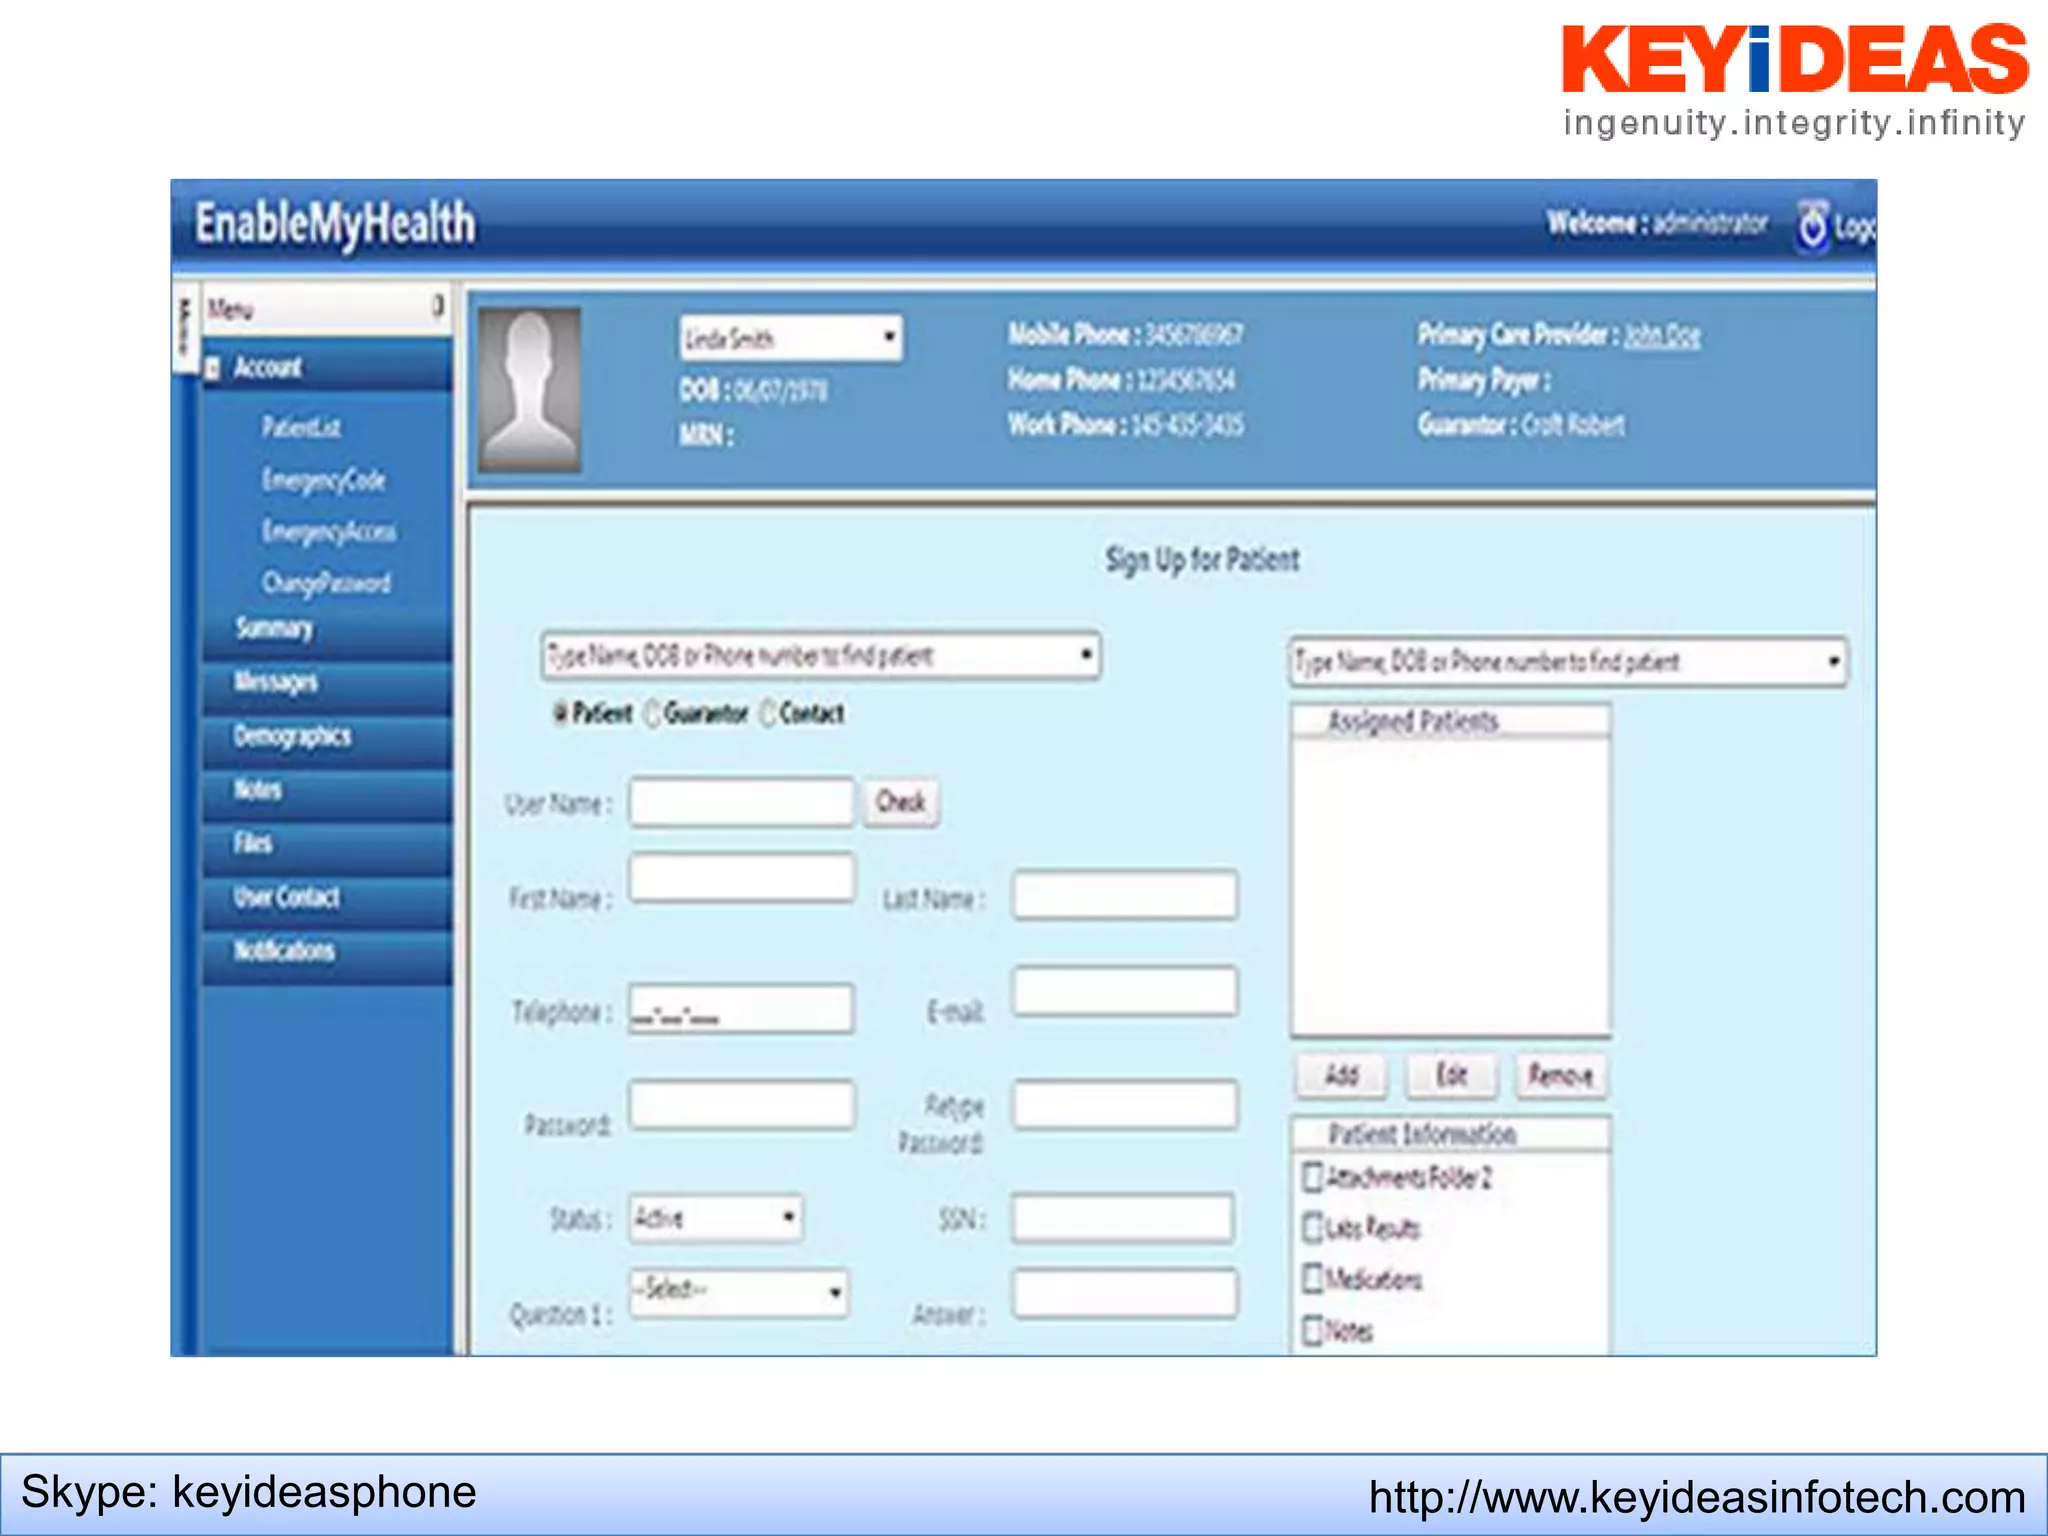This screenshot has height=1536, width=2048.
Task: Check the Attachments Folder 2 checkbox
Action: [x=1313, y=1177]
